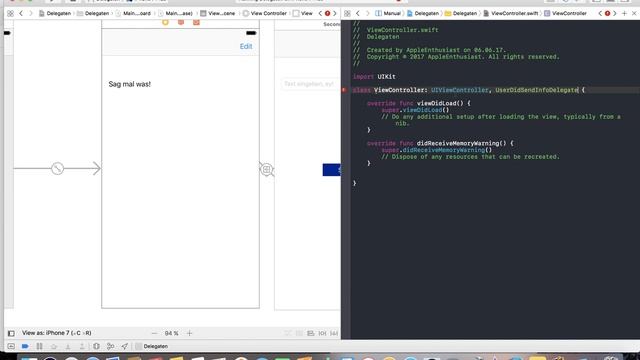Click the viewDidLoad function name
The height and width of the screenshot is (360, 640).
(x=436, y=103)
